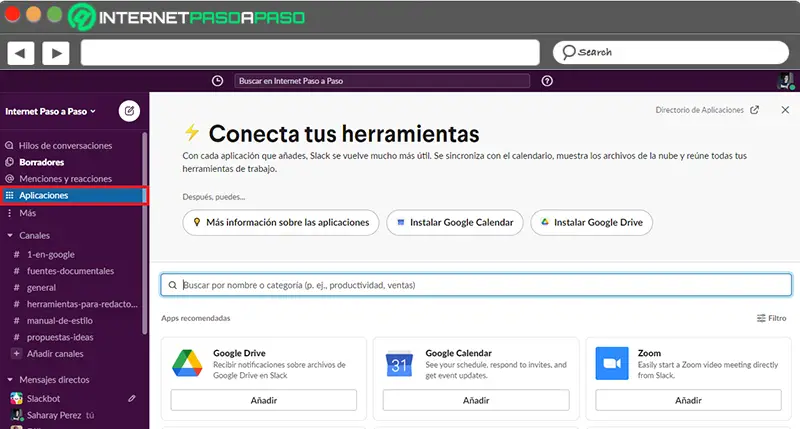Click Buscar en Internet Paso a Paso field

pyautogui.click(x=382, y=81)
